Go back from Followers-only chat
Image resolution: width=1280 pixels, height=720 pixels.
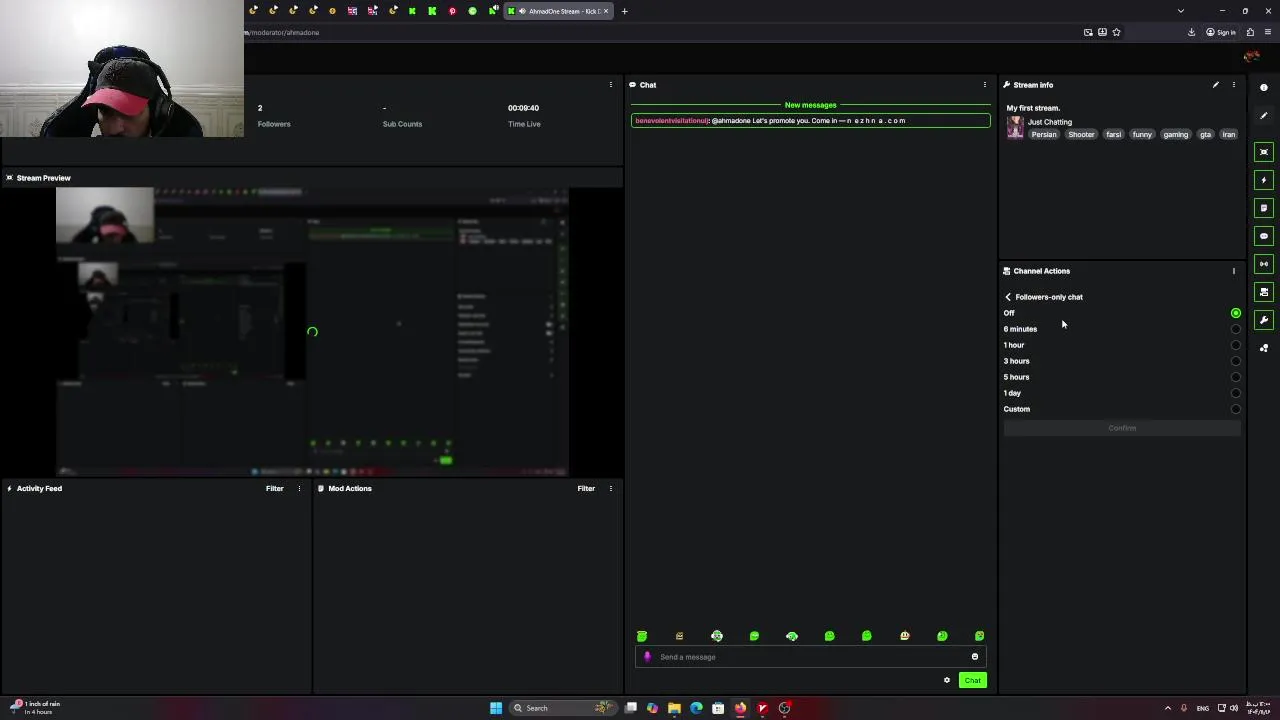[1008, 297]
